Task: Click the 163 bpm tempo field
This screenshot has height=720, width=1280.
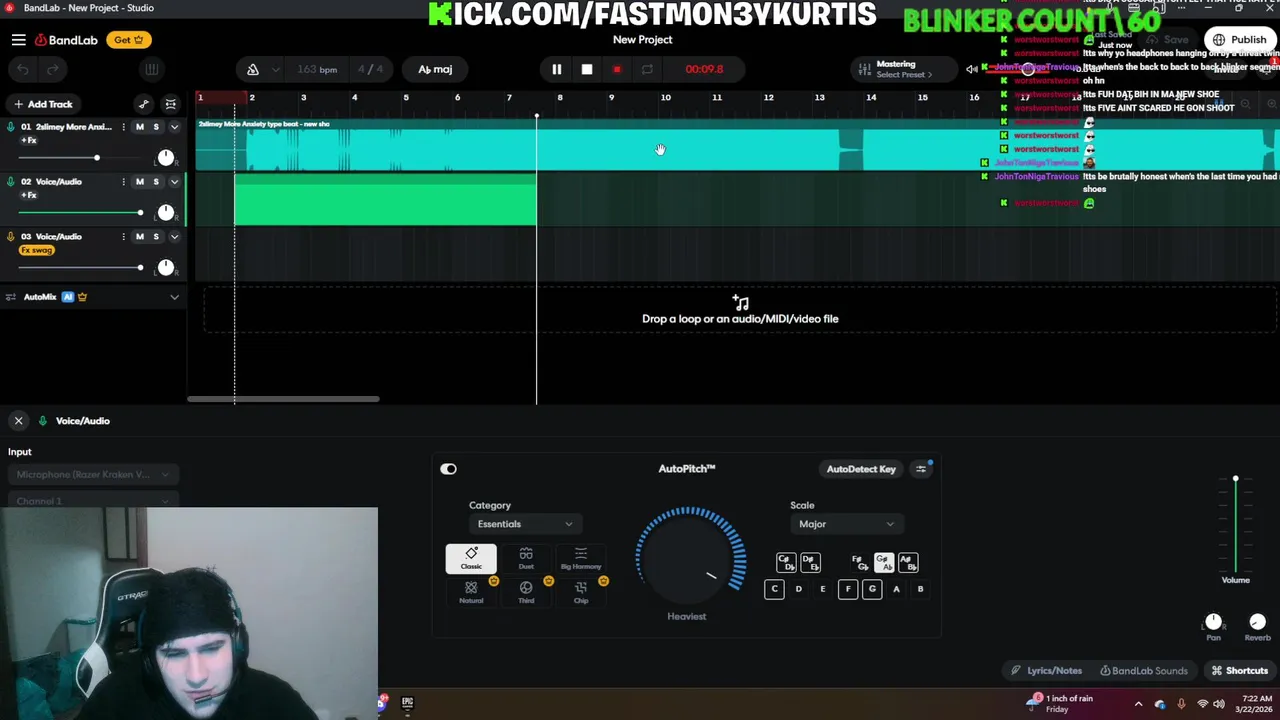Action: point(317,70)
